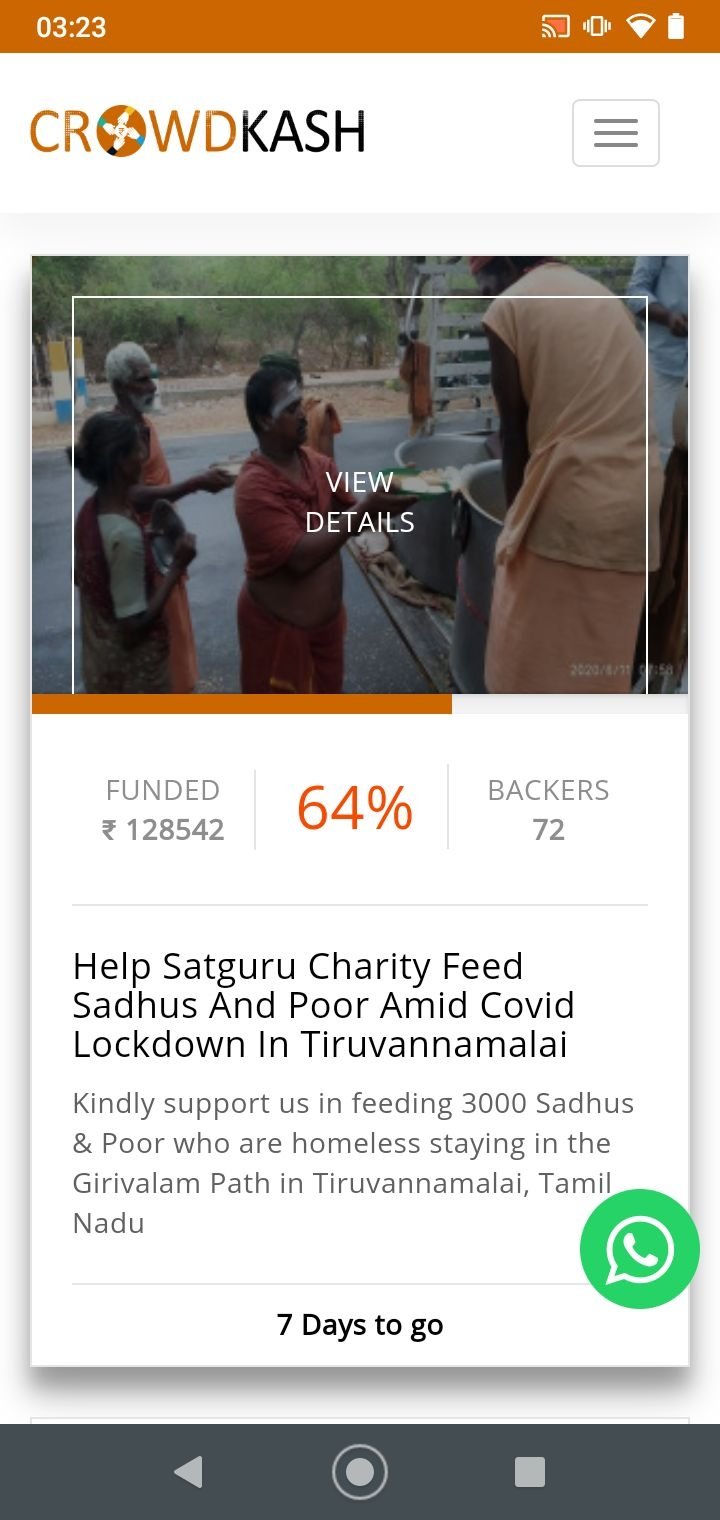Open the Help Satguru Charity campaign title
Image resolution: width=720 pixels, height=1520 pixels.
pos(324,1005)
